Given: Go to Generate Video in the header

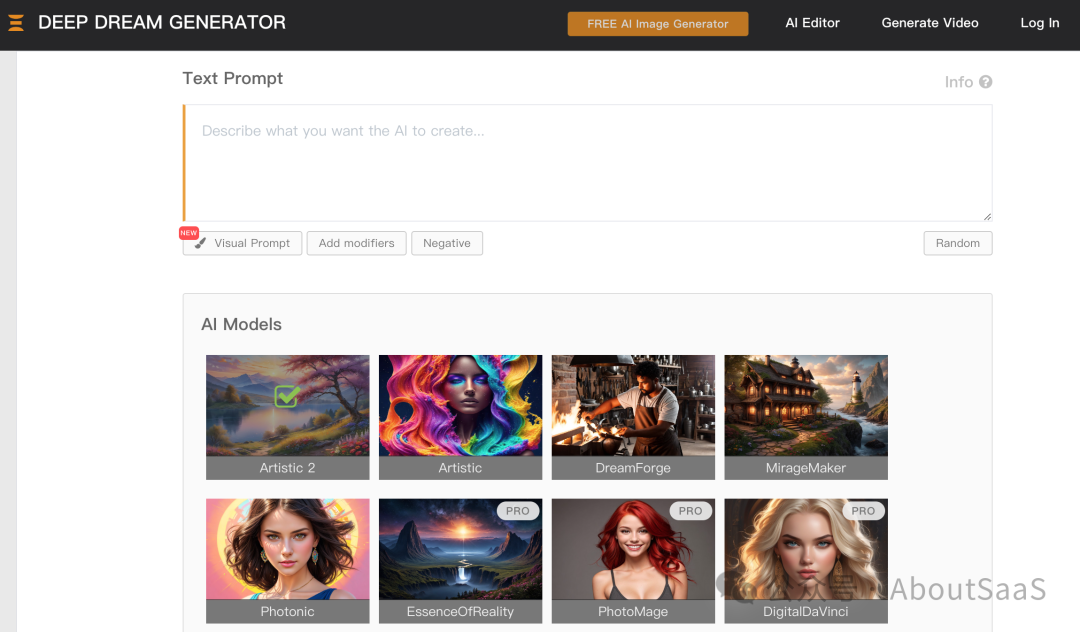Looking at the screenshot, I should (930, 23).
